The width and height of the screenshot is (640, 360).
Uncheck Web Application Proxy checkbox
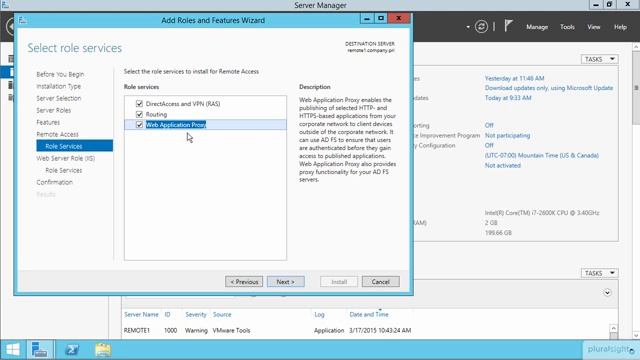point(139,124)
